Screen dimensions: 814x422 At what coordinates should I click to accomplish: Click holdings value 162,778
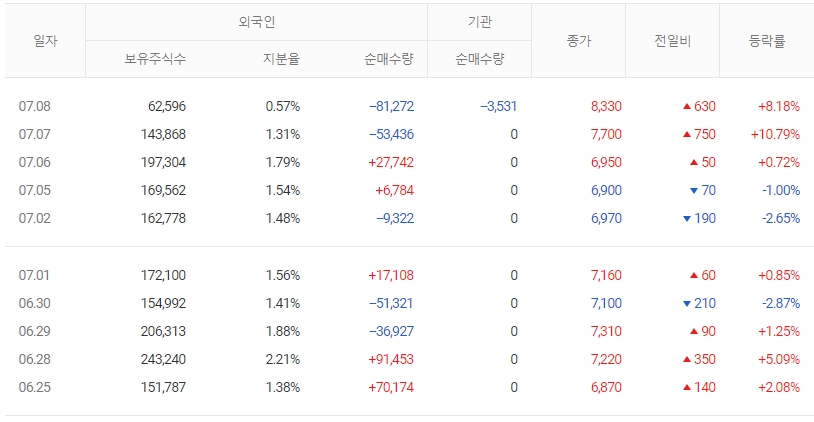tap(163, 219)
